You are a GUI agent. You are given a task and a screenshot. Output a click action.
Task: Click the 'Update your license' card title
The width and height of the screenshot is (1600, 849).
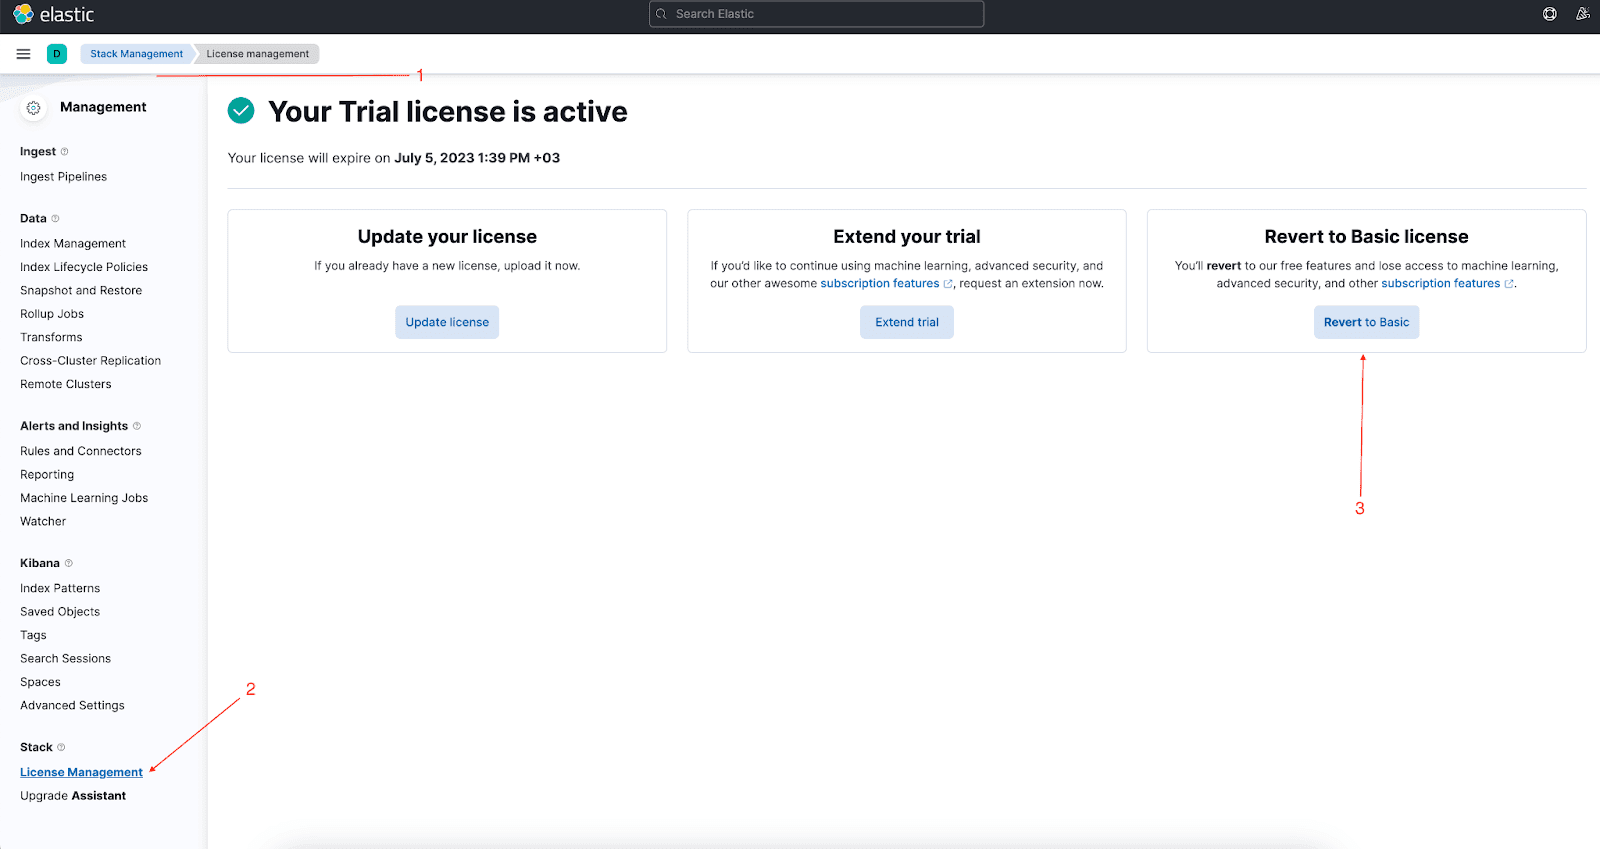(447, 237)
